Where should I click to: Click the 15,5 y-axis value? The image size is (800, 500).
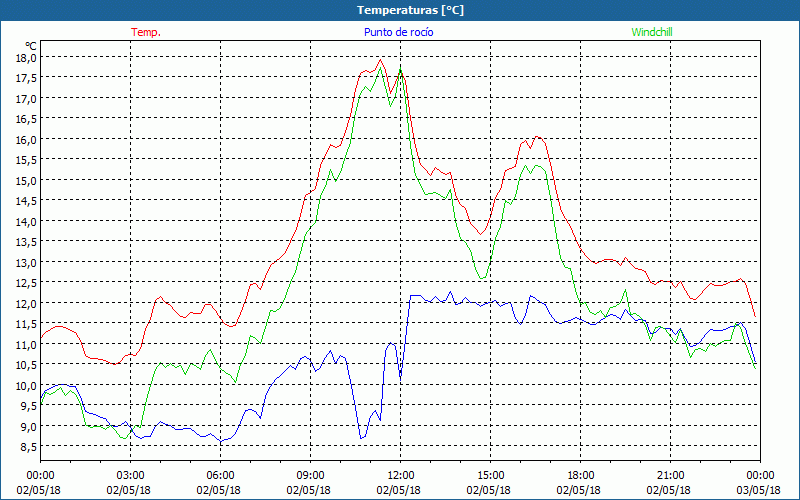coord(26,160)
